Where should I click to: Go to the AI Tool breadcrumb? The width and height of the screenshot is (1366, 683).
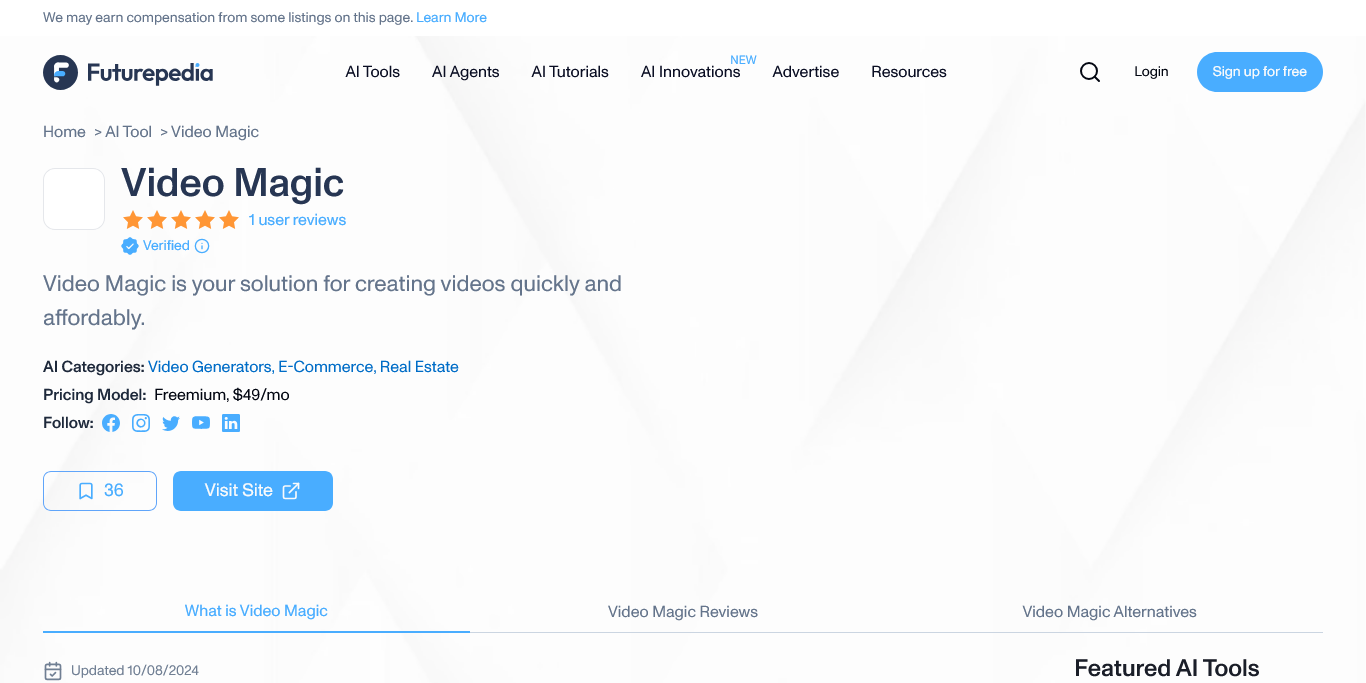pyautogui.click(x=129, y=132)
